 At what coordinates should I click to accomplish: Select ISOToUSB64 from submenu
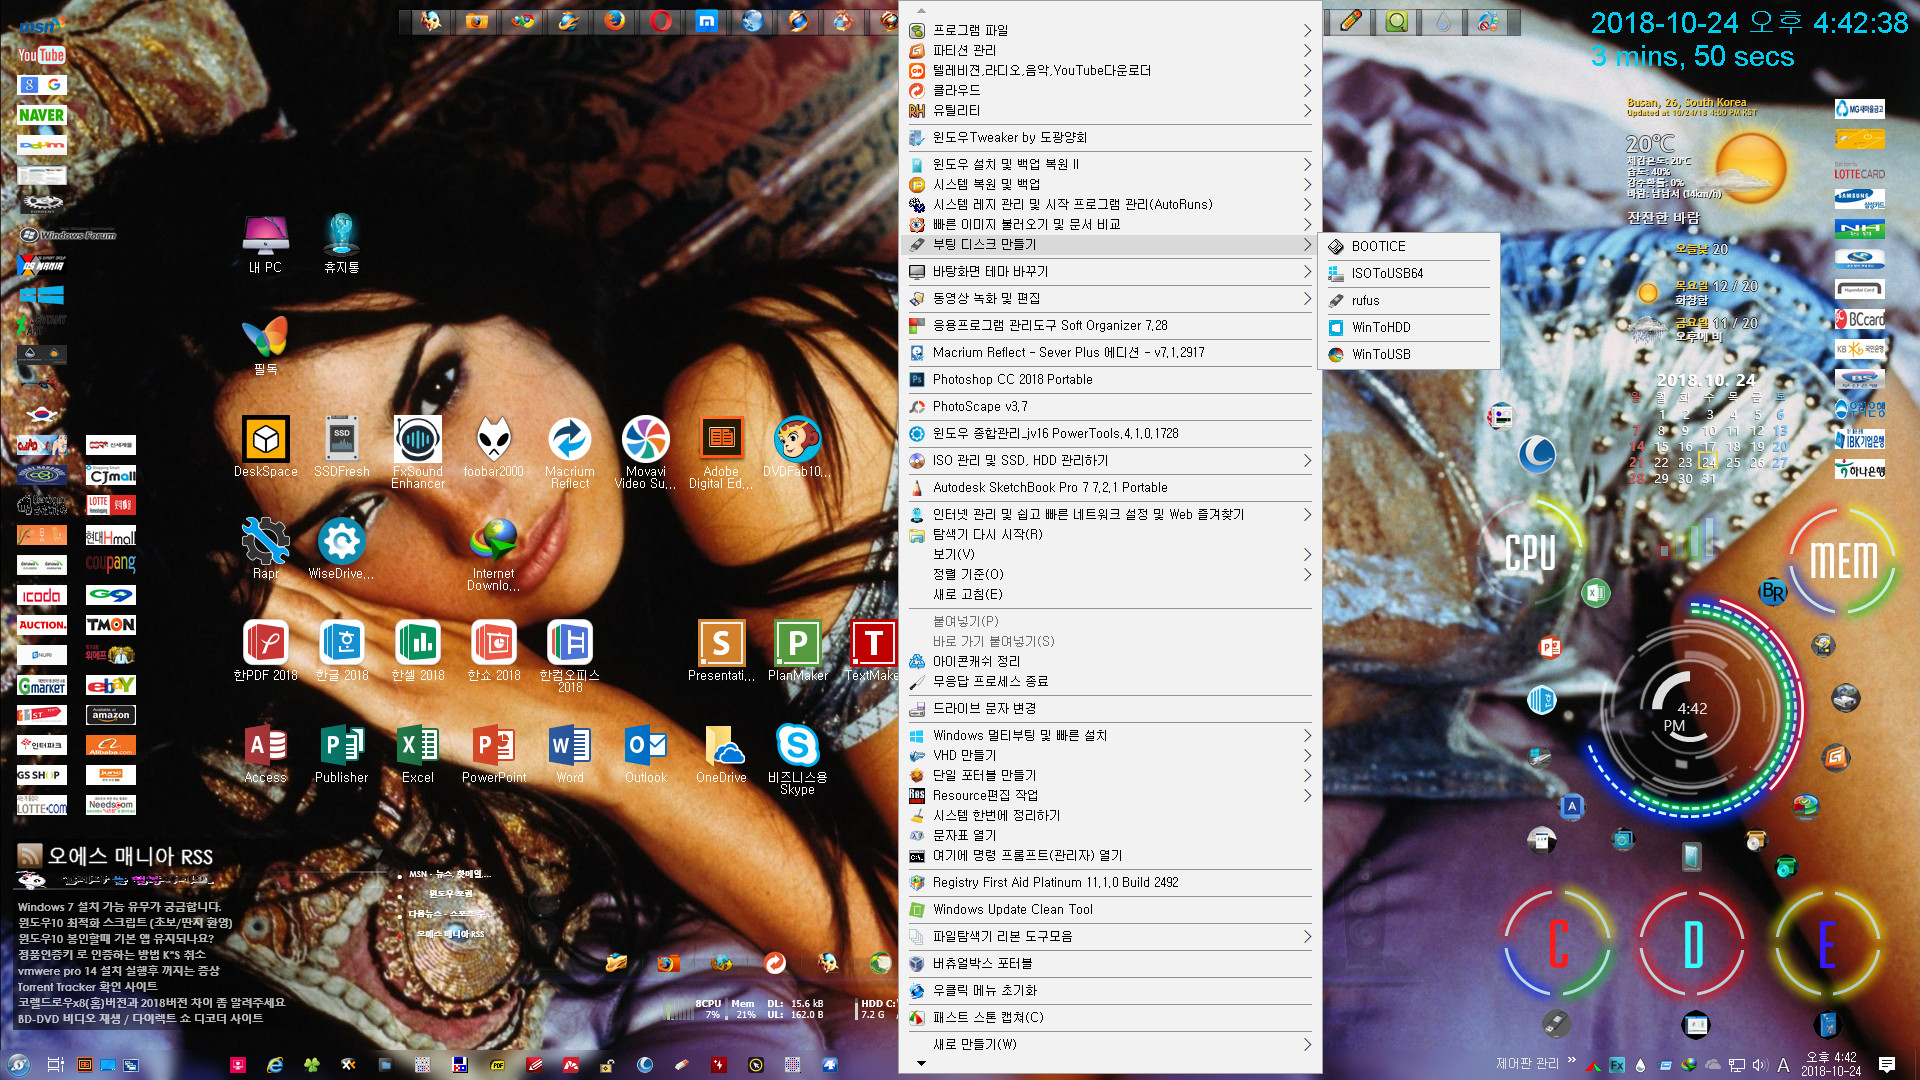pos(1408,273)
